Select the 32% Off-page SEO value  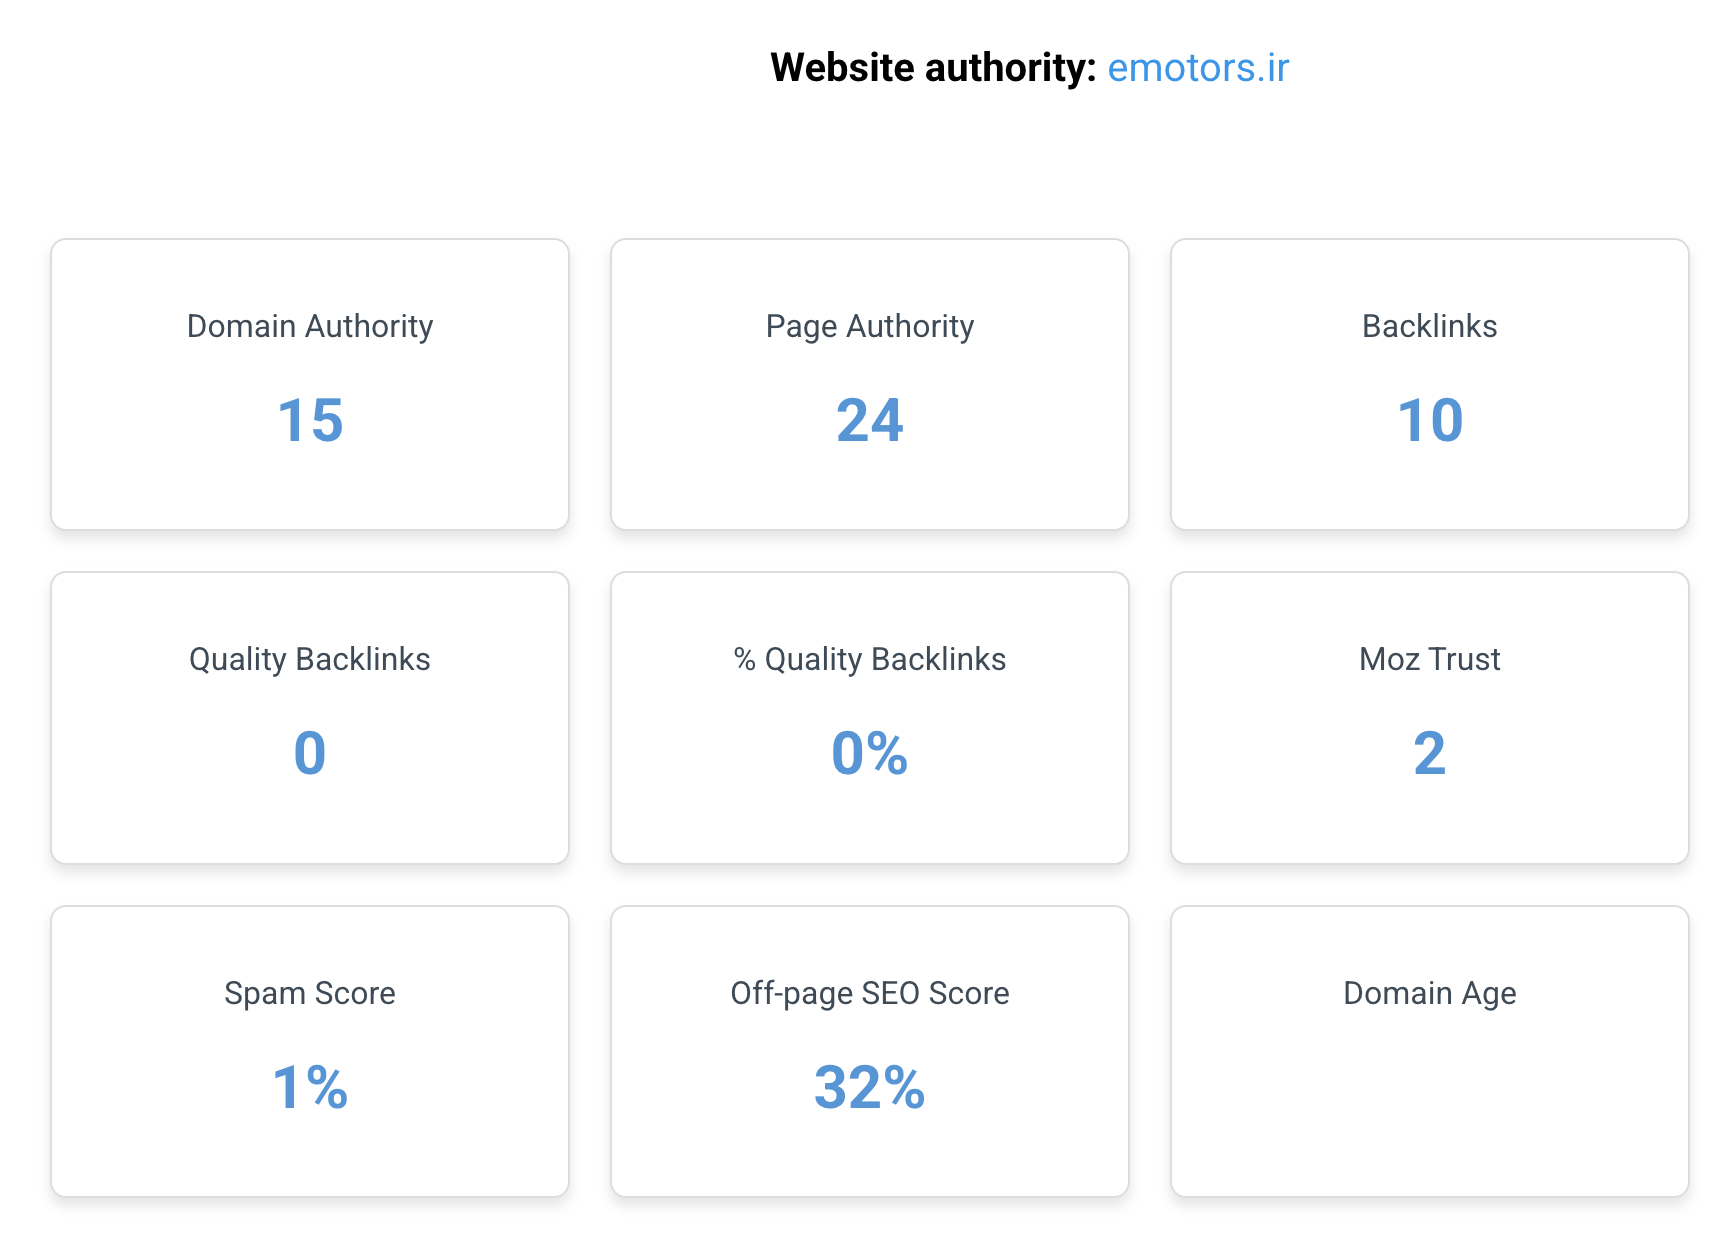869,1087
